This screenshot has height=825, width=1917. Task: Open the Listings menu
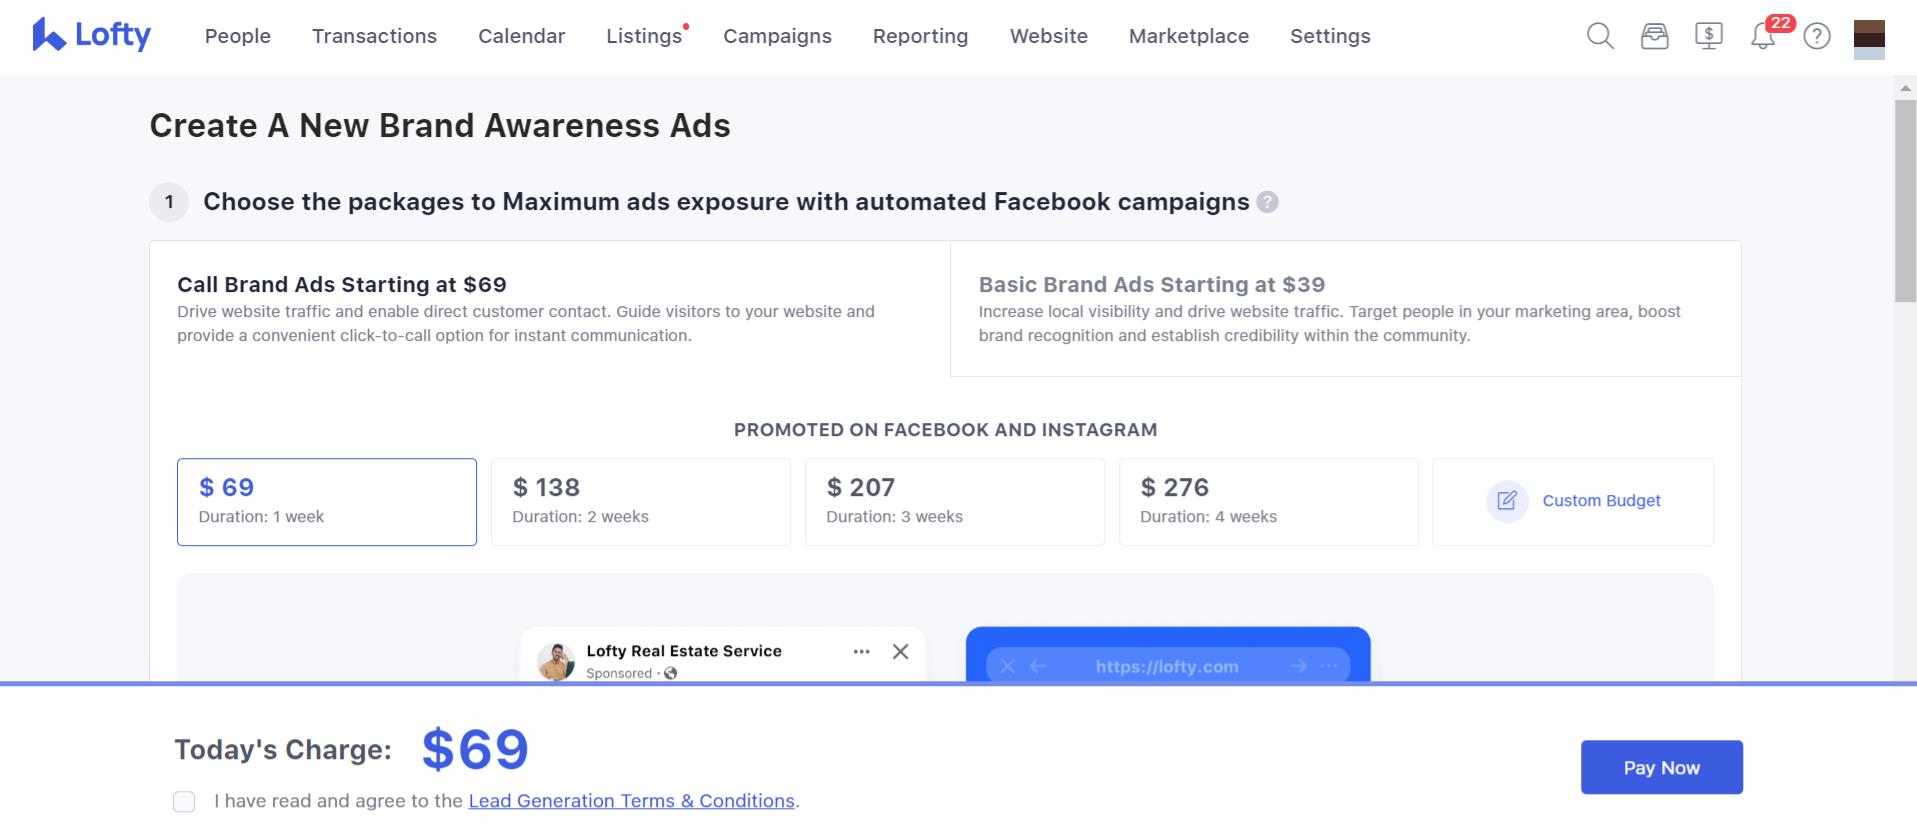coord(644,36)
